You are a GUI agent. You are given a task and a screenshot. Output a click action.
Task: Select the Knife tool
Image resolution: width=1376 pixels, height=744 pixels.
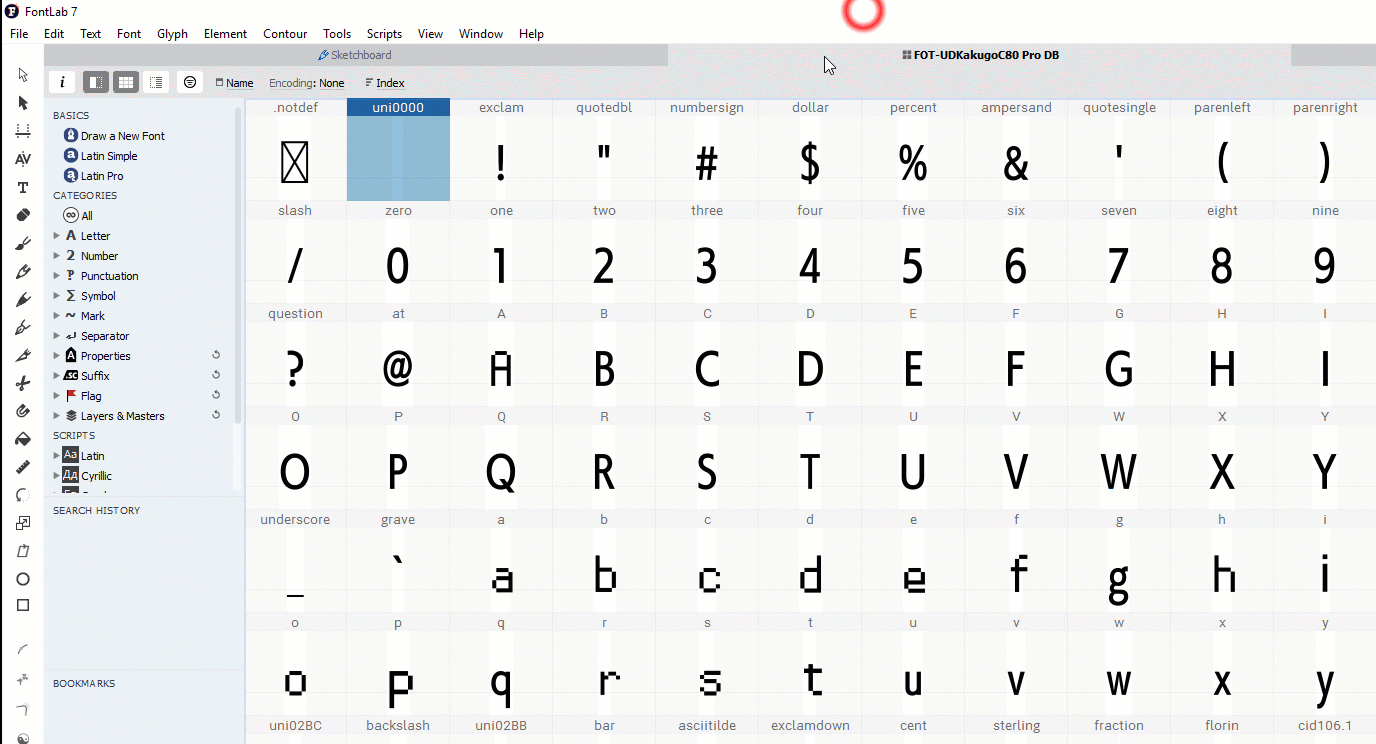(23, 355)
